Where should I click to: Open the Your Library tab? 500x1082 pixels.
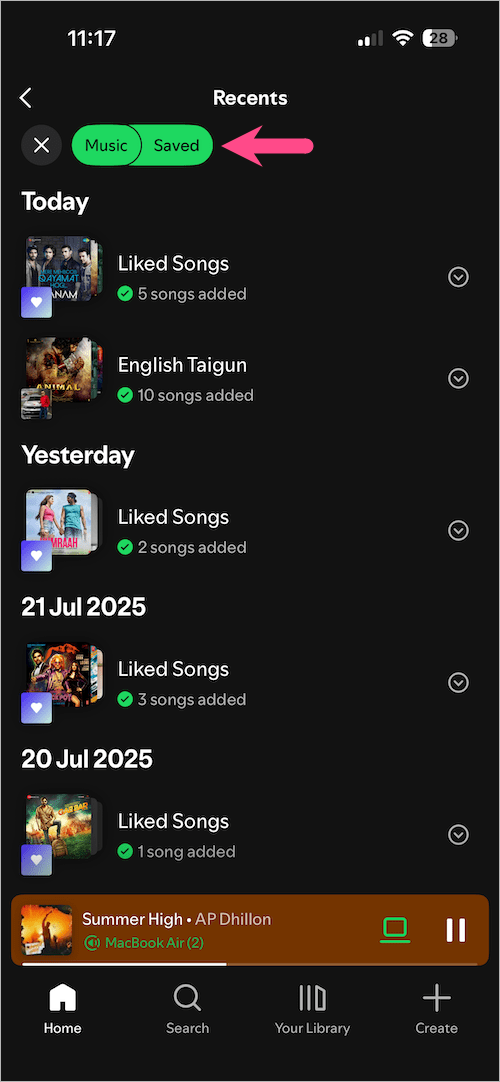312,1009
